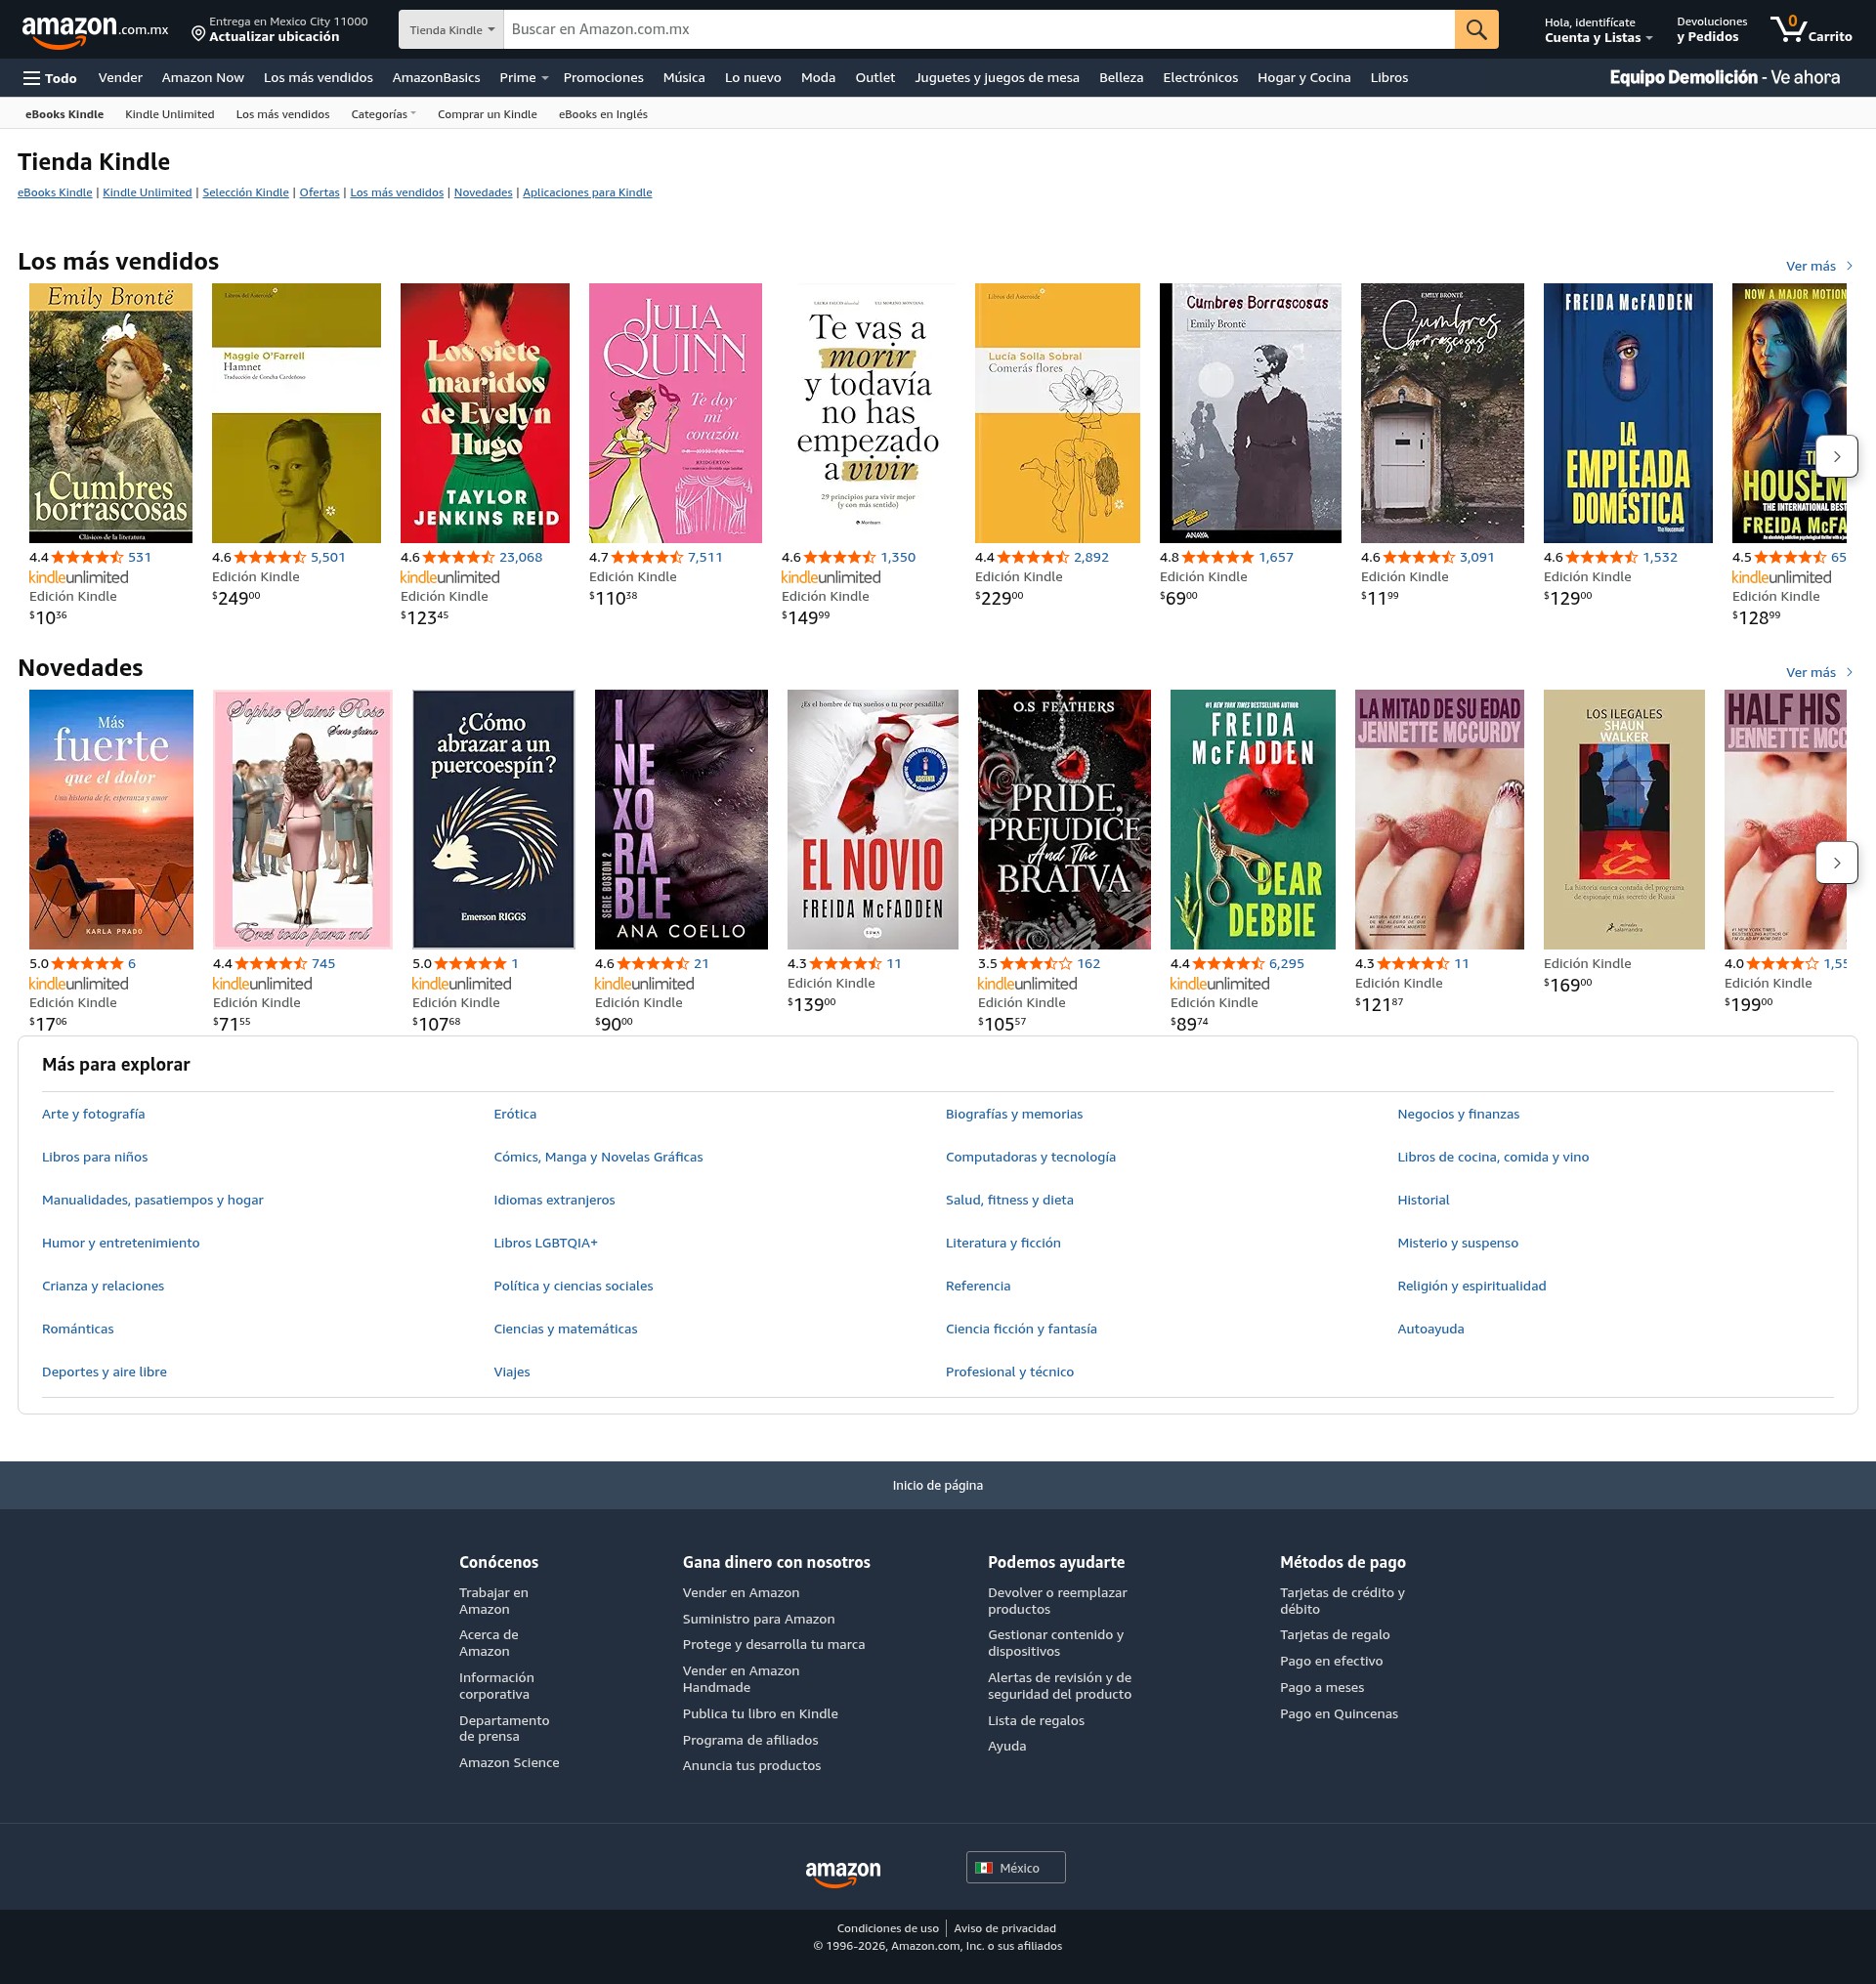Screen dimensions: 1876x1984
Task: Open the Comerás flores book cover
Action: click(x=1057, y=413)
